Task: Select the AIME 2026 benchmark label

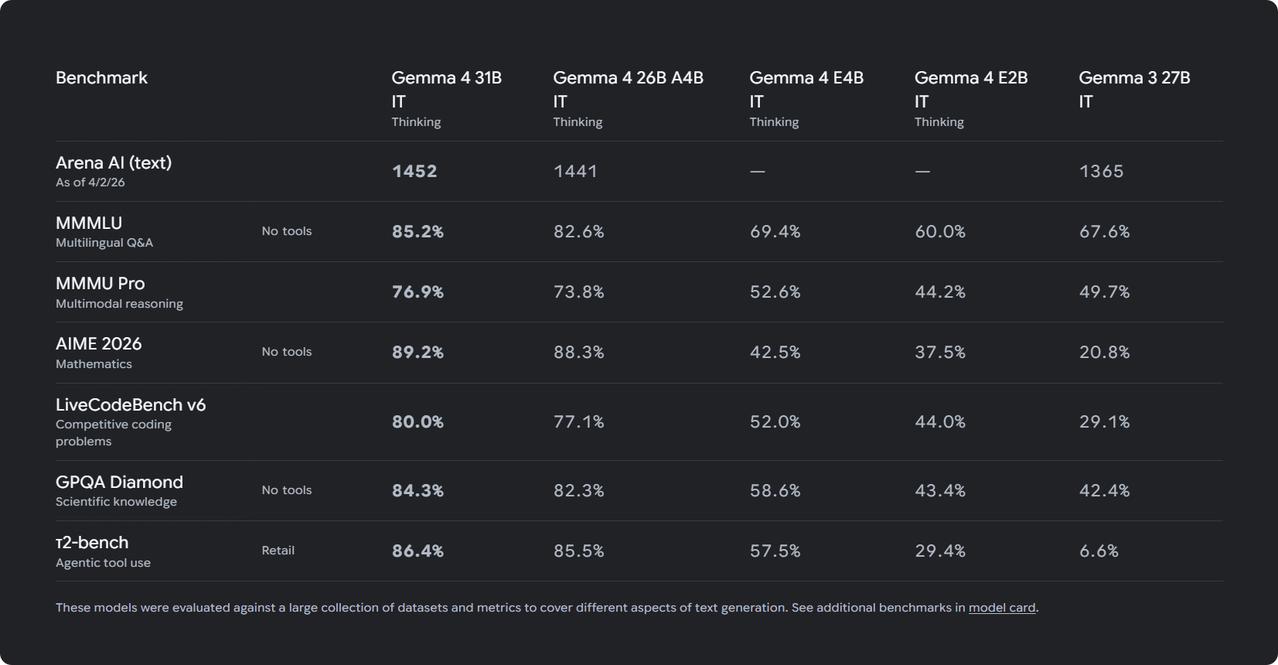Action: click(x=99, y=344)
